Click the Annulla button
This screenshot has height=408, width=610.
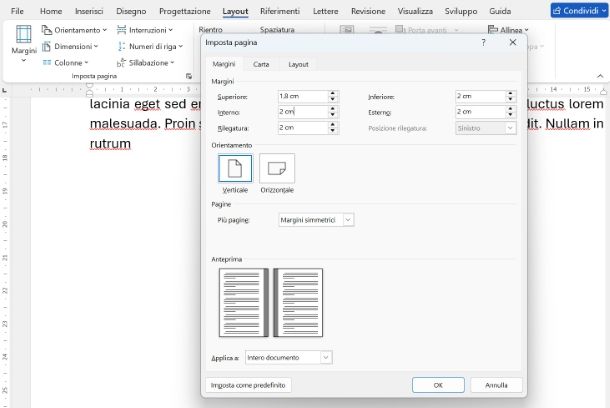pos(496,385)
